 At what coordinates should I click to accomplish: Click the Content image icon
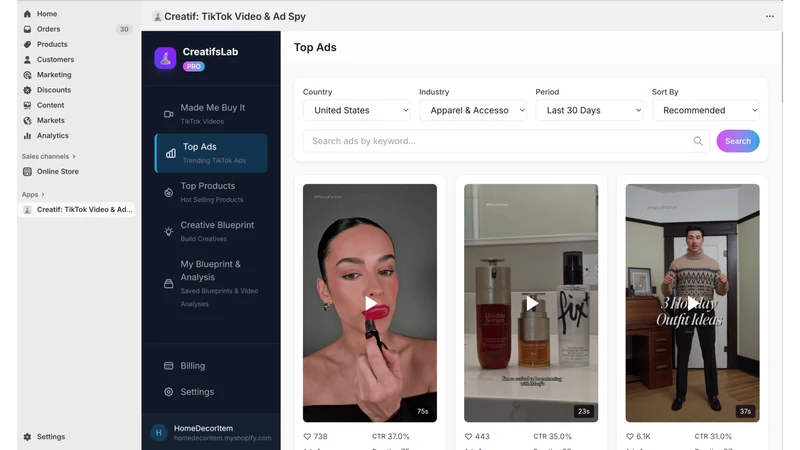(x=27, y=105)
